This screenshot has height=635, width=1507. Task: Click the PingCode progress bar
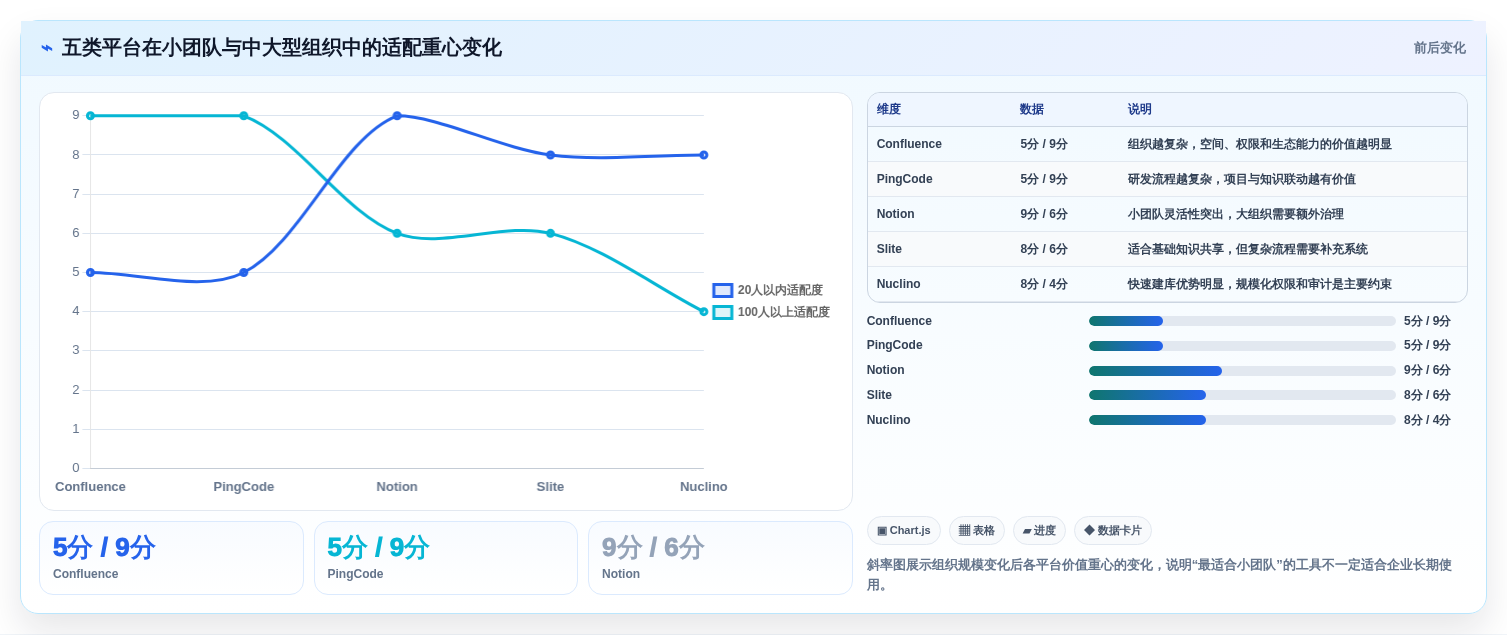click(1242, 346)
